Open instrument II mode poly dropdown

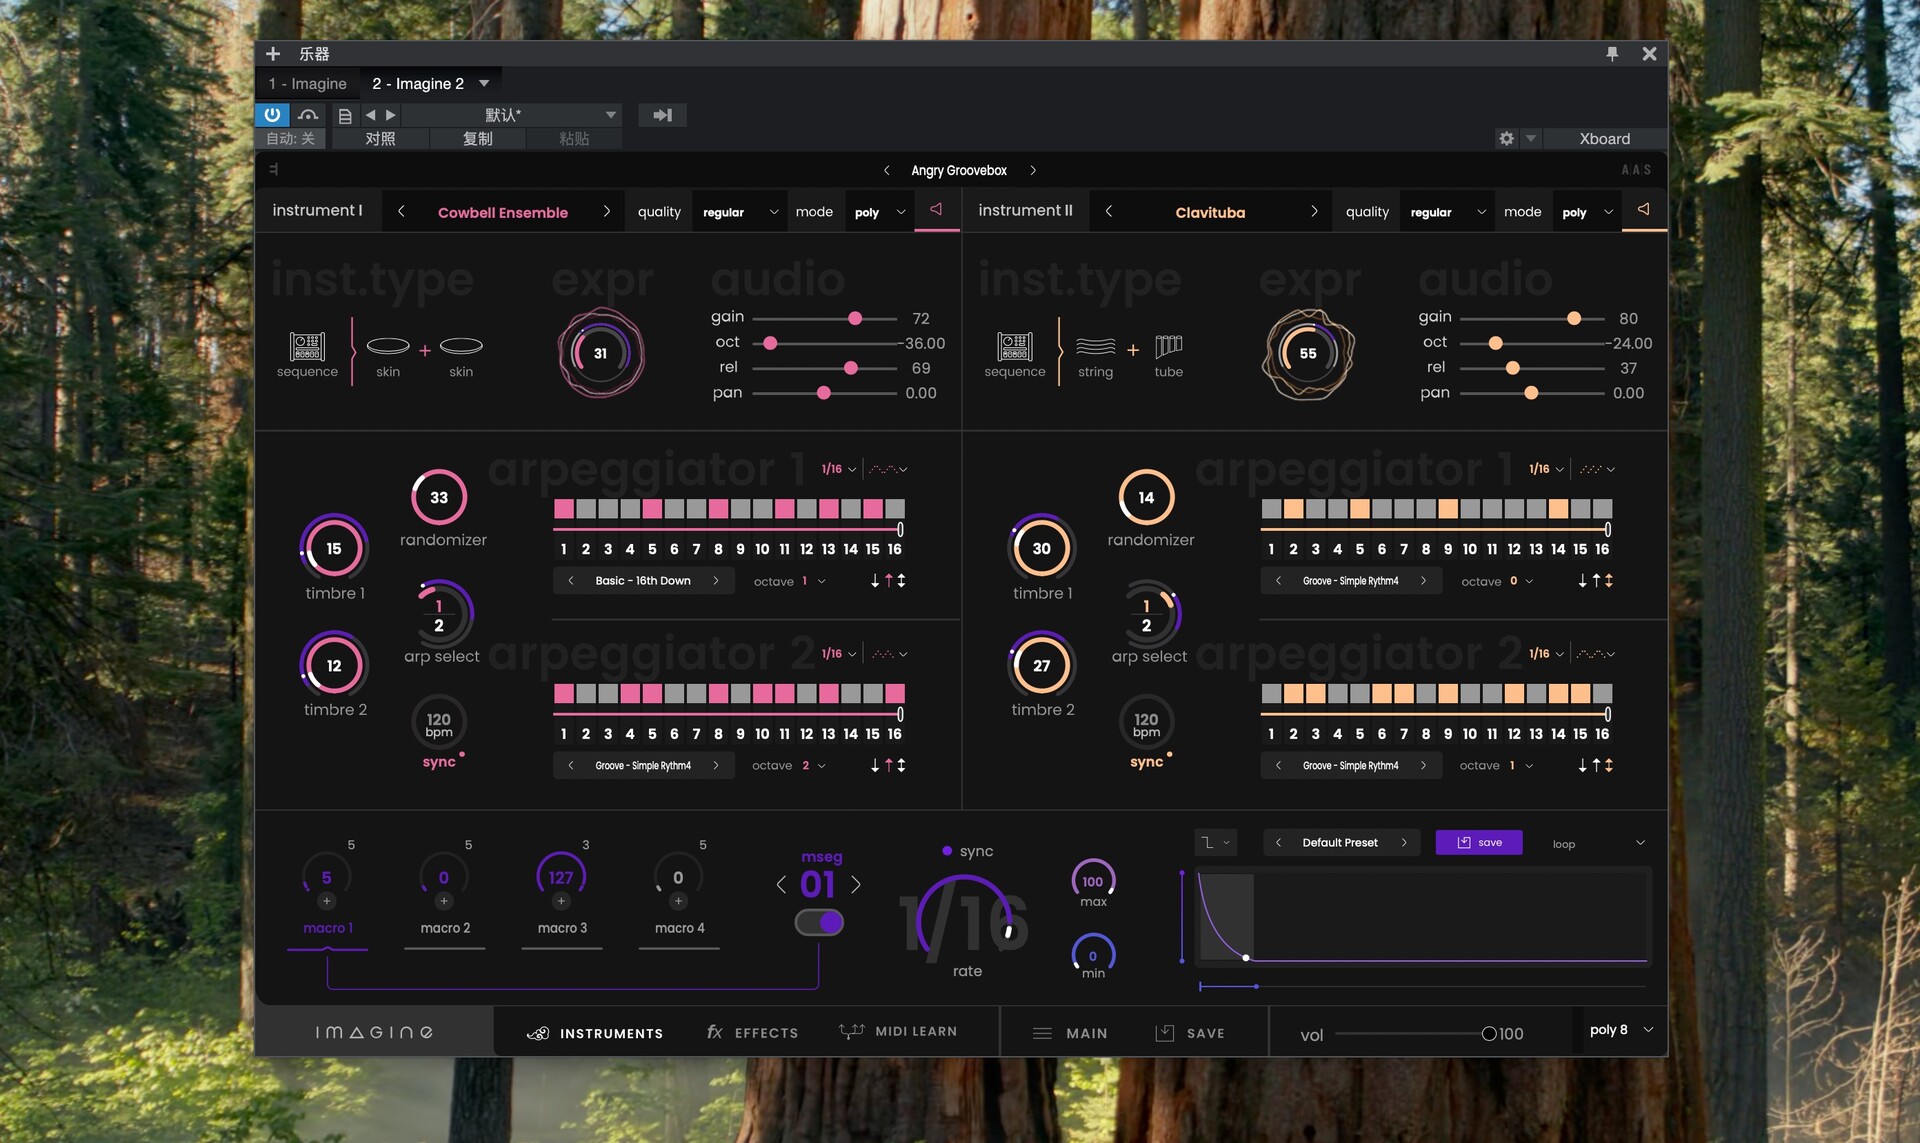1587,212
